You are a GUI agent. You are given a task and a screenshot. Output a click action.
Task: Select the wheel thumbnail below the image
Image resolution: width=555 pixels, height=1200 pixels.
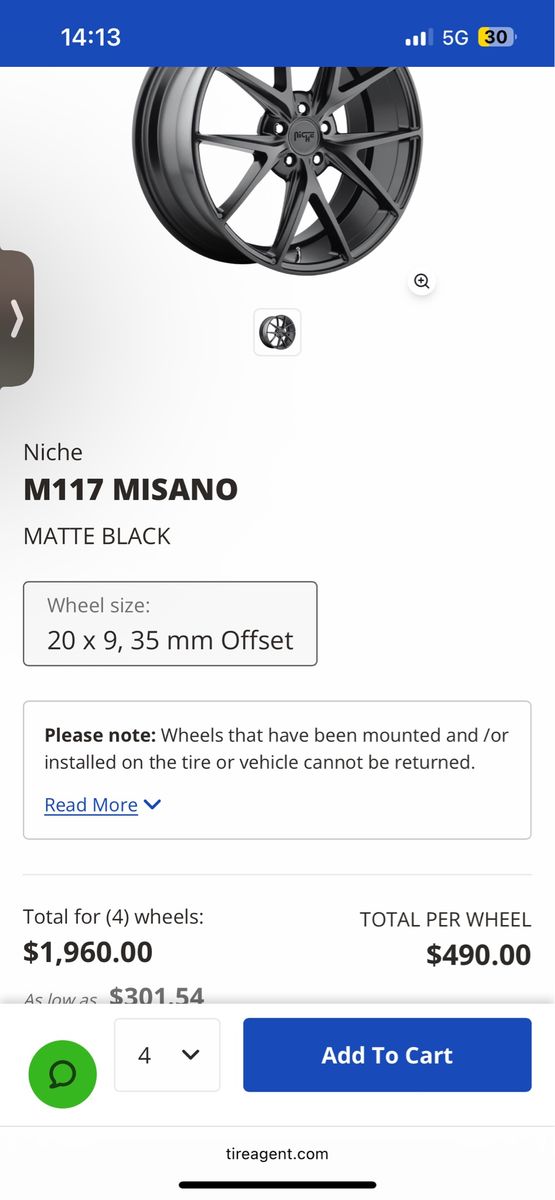tap(277, 332)
